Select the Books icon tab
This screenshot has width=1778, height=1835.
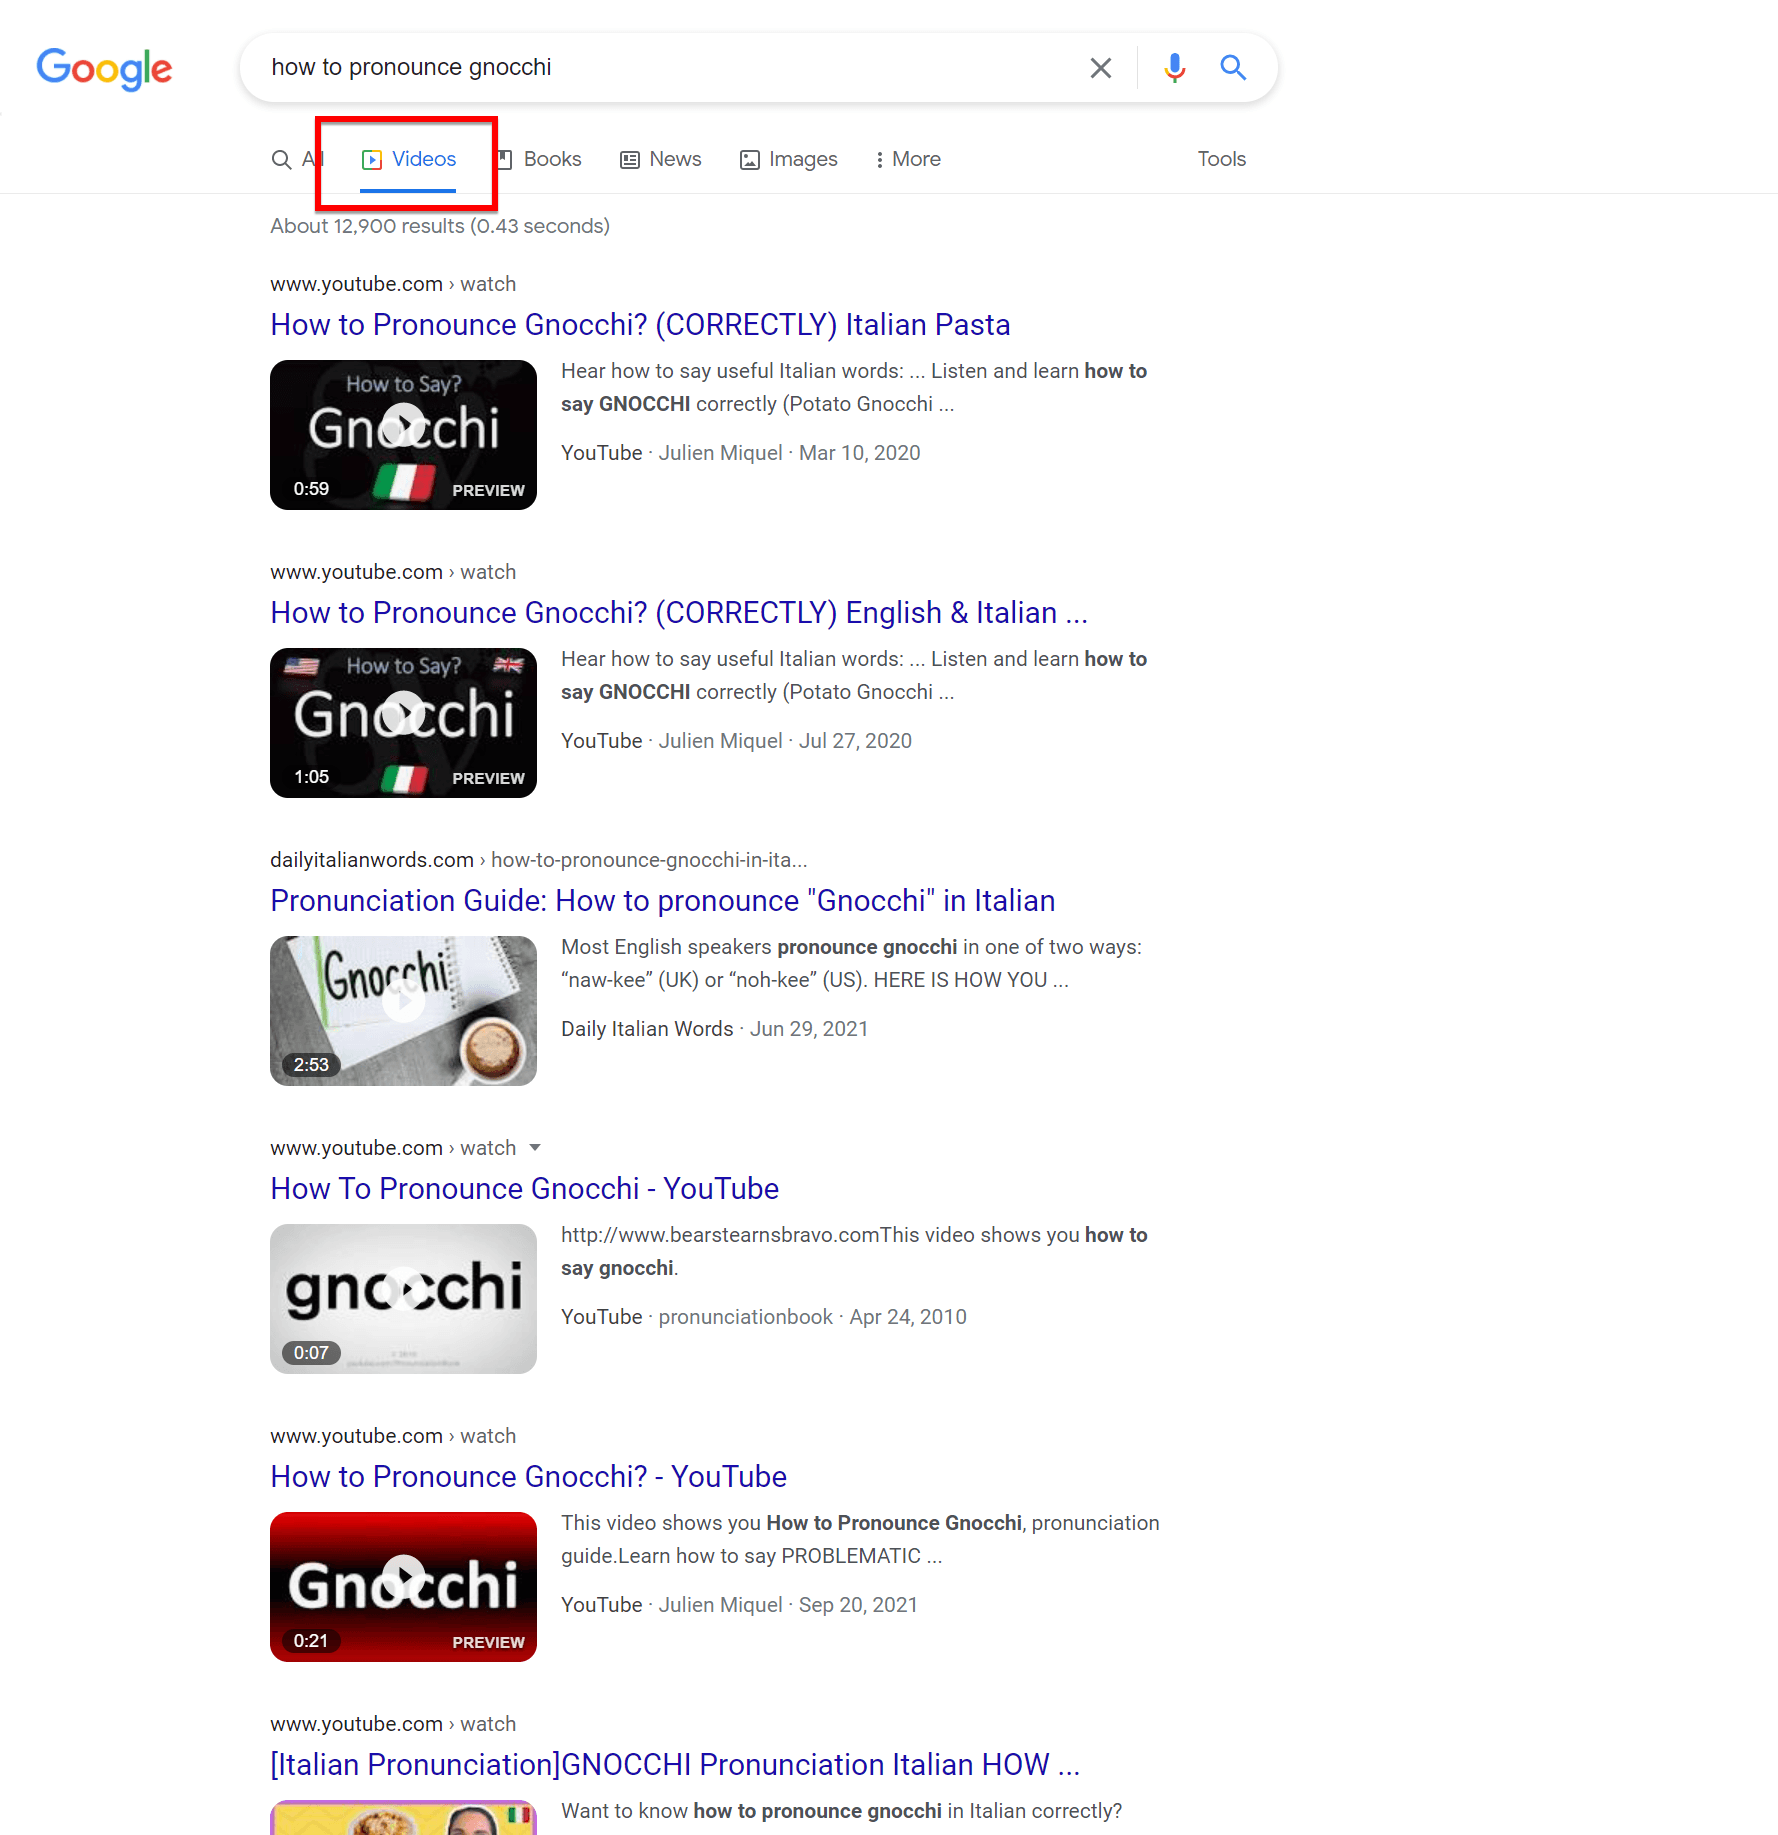click(508, 159)
